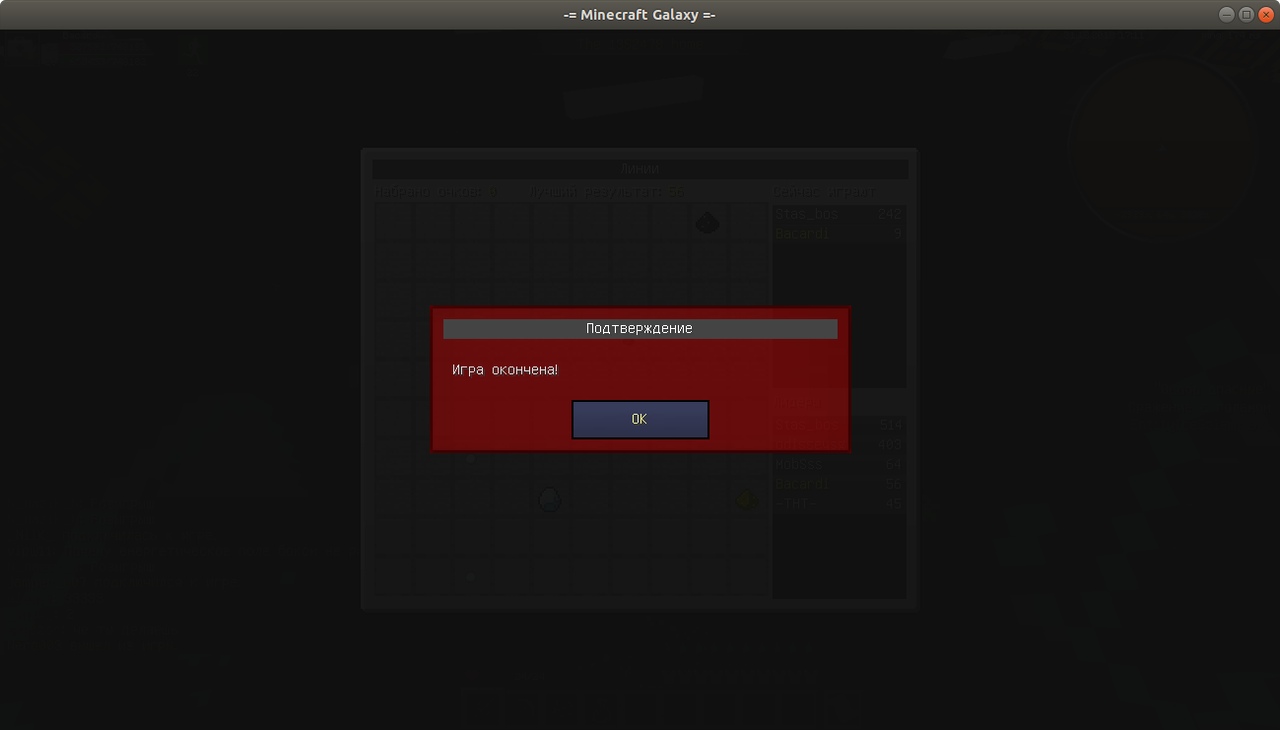Click the Лучший результат score label
Screen dimensions: 1280x730
click(x=607, y=192)
